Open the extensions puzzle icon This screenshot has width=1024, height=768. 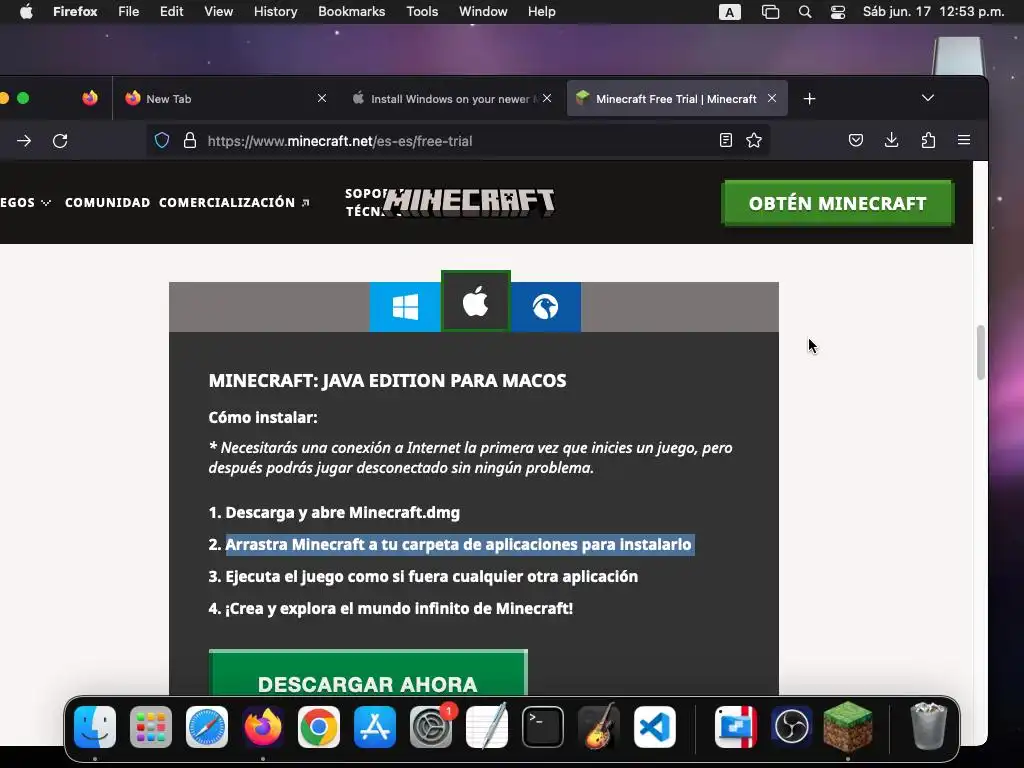point(928,140)
